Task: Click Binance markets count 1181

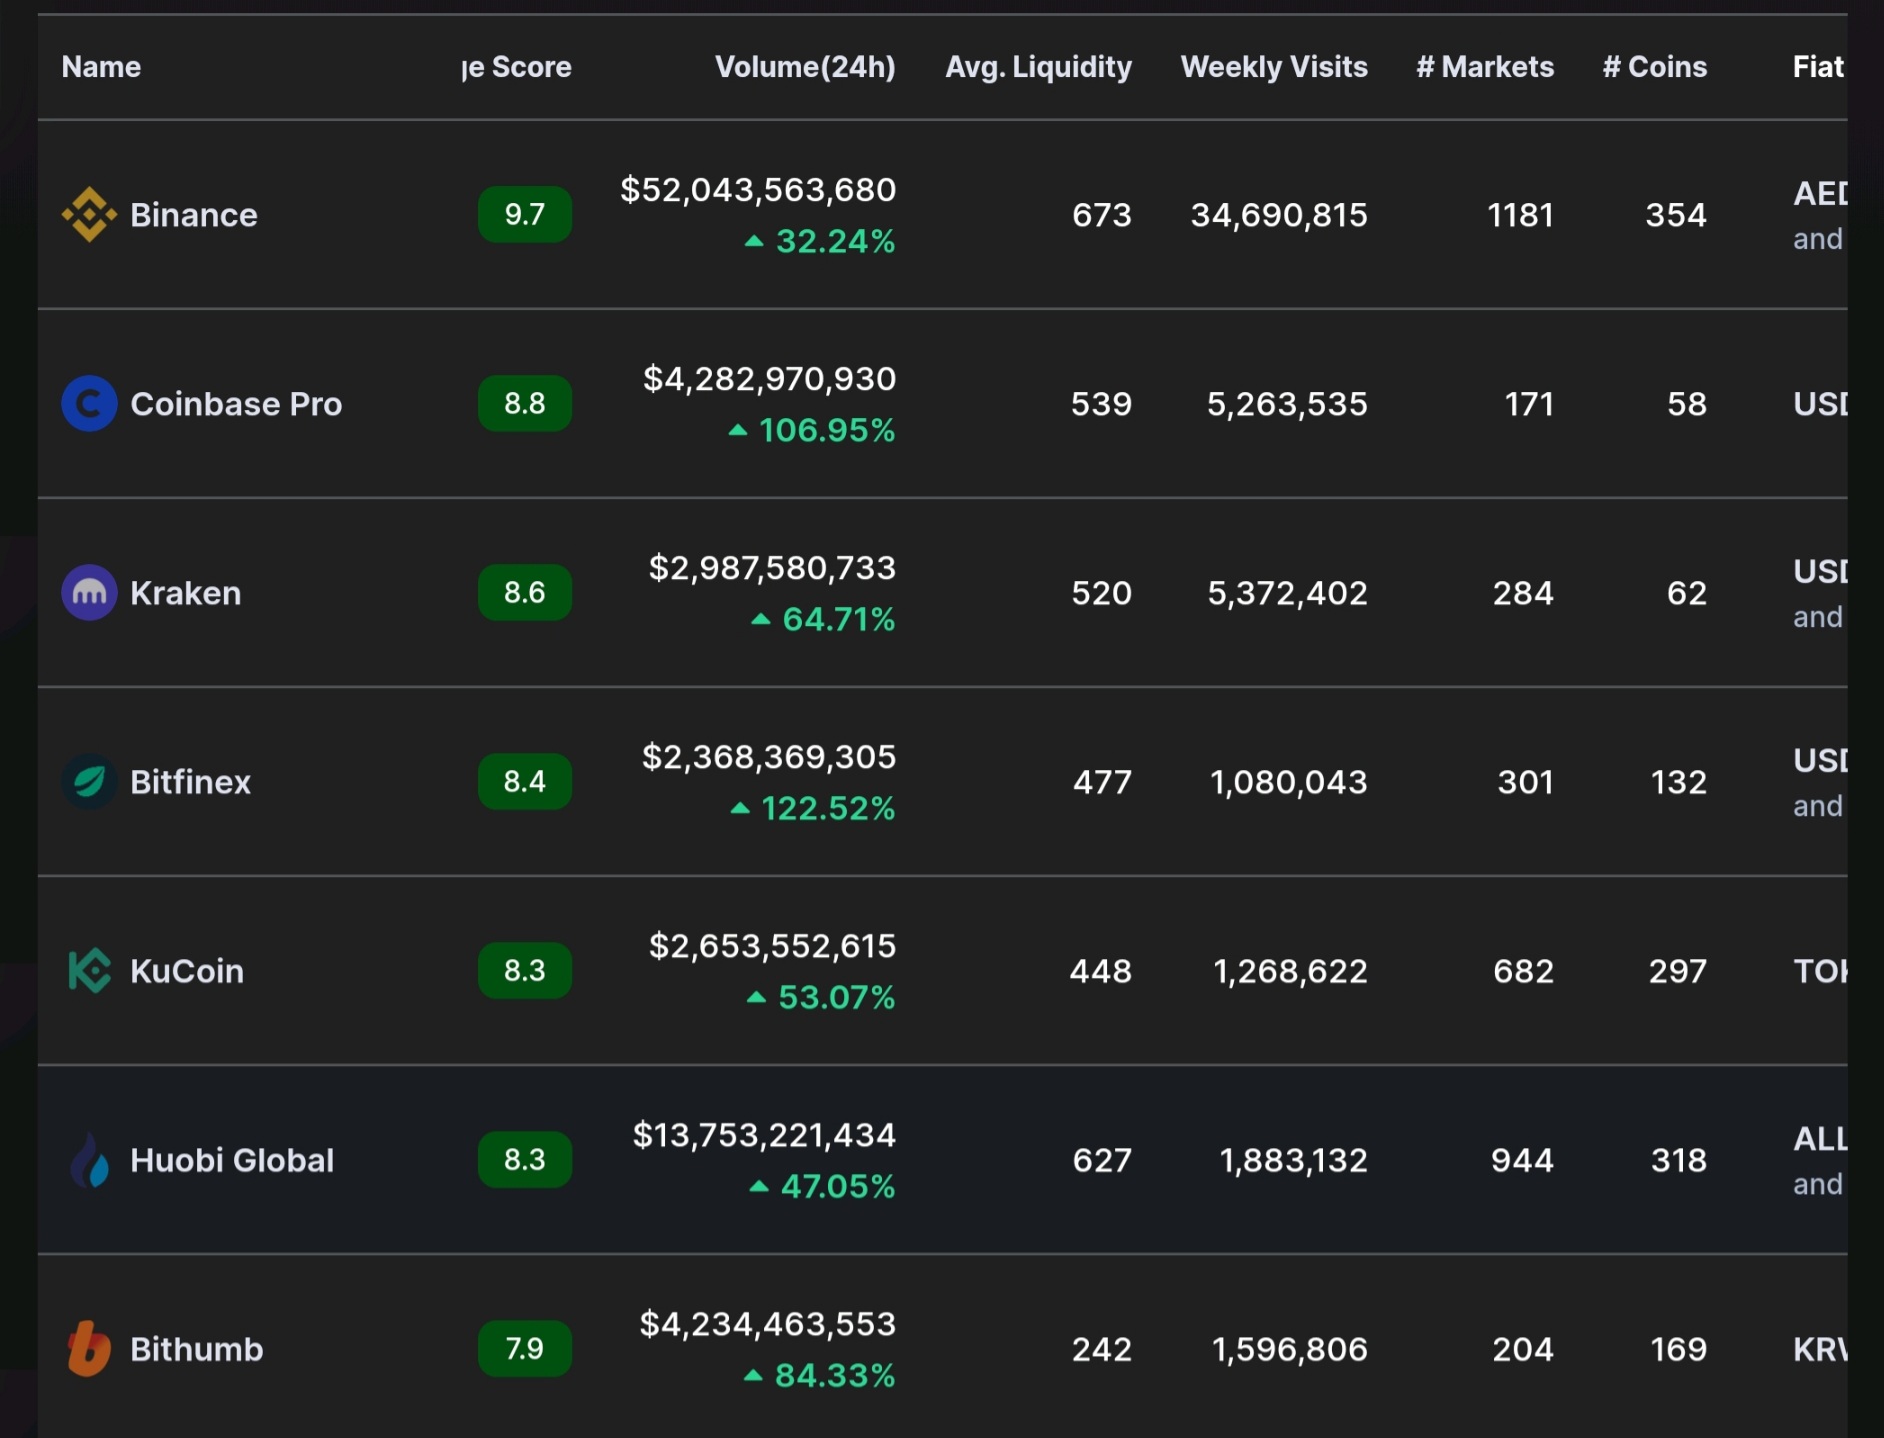Action: click(1520, 215)
